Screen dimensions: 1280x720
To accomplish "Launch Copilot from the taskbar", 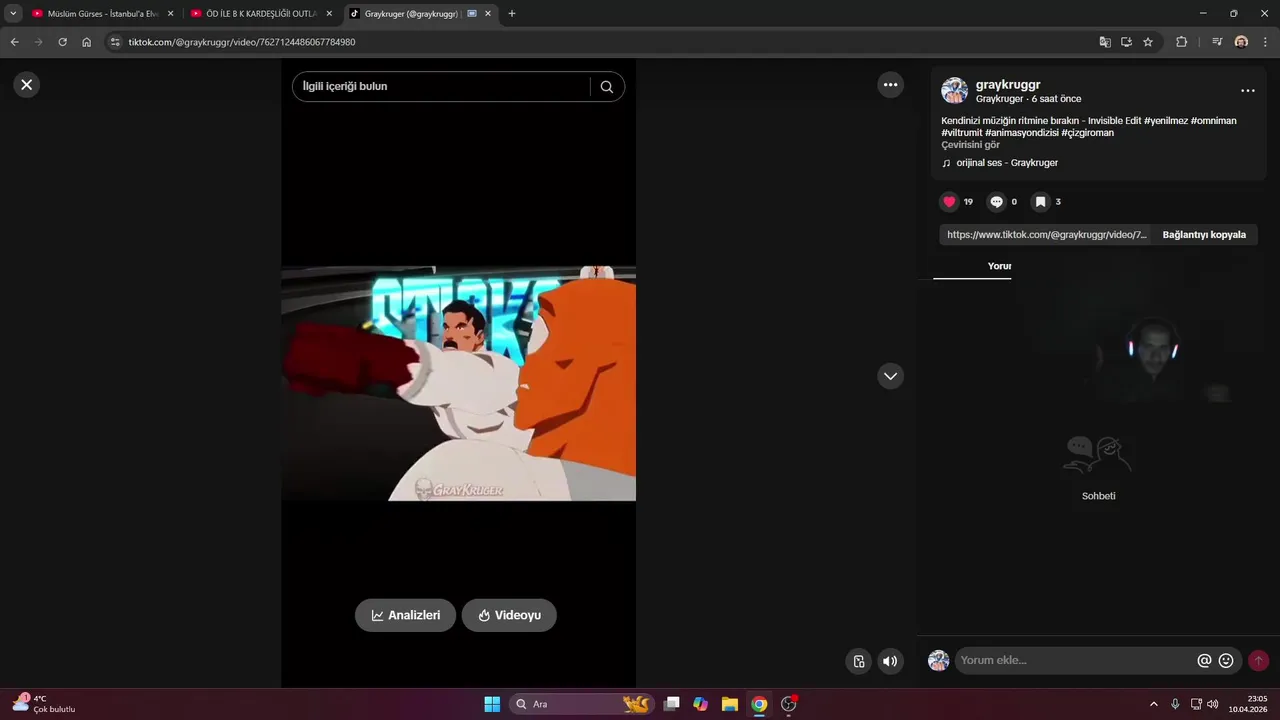I will 701,704.
